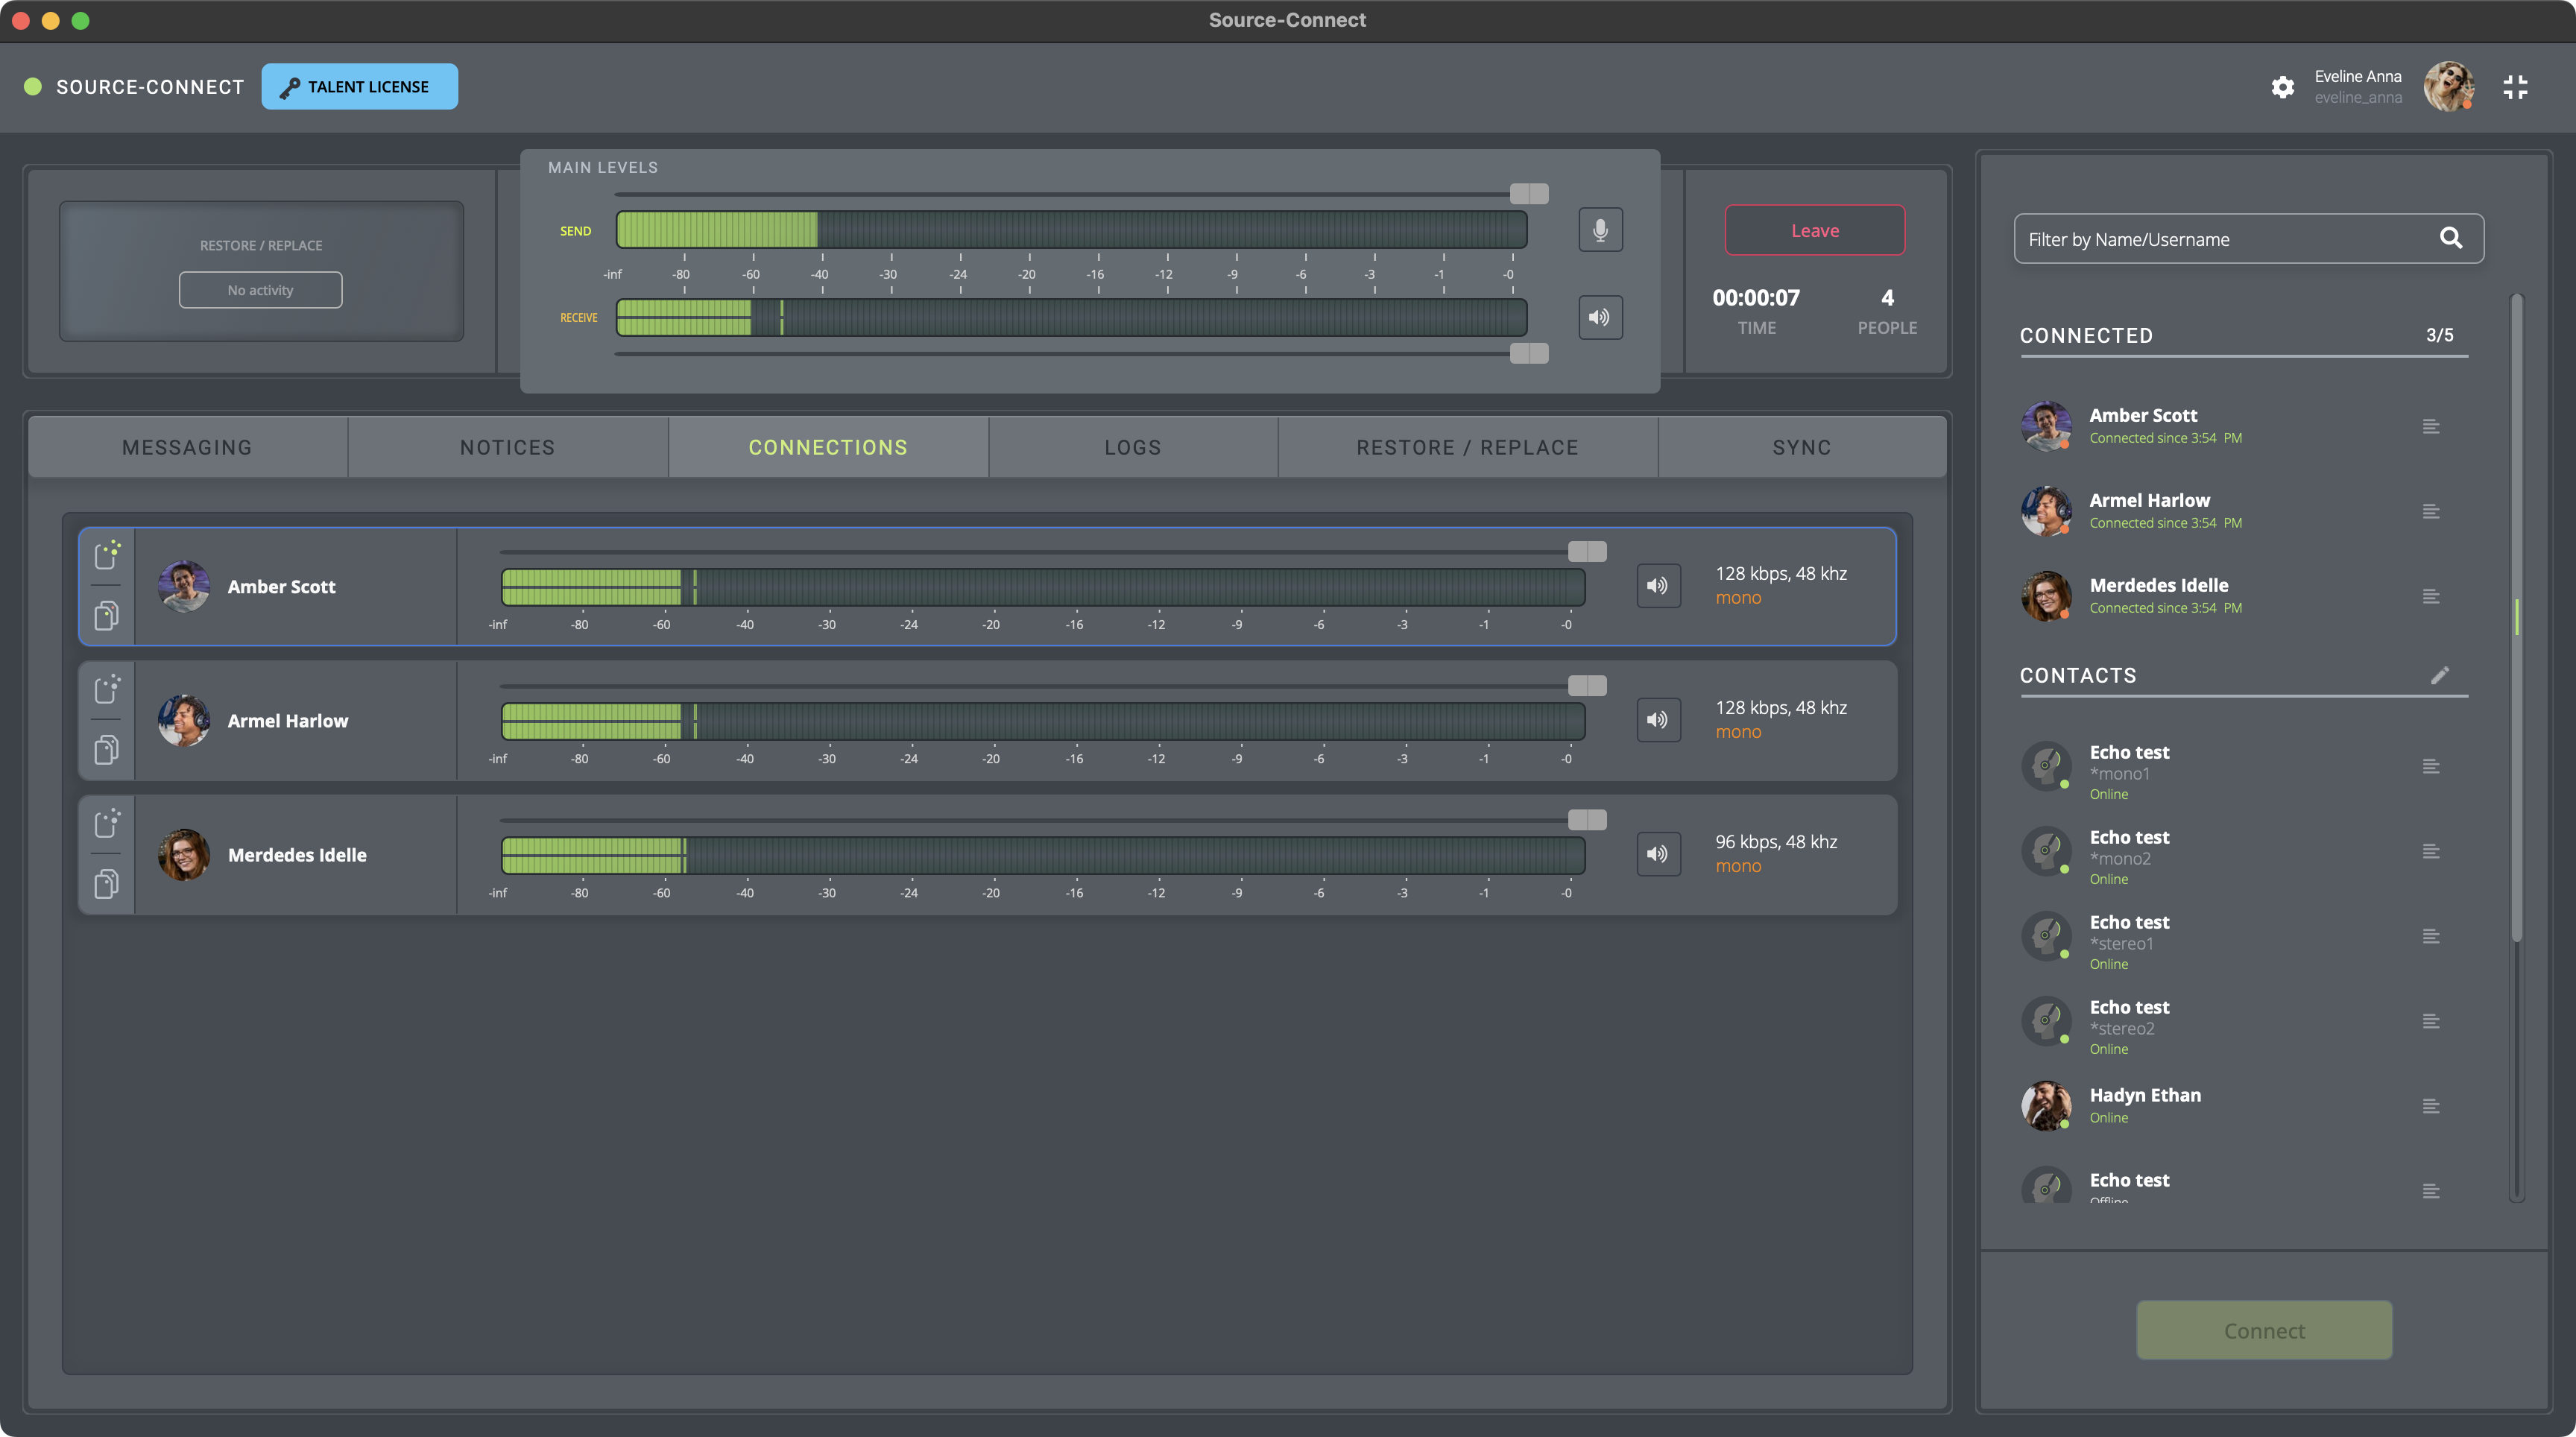Open Amber Scott's connected contact menu

[2431, 427]
